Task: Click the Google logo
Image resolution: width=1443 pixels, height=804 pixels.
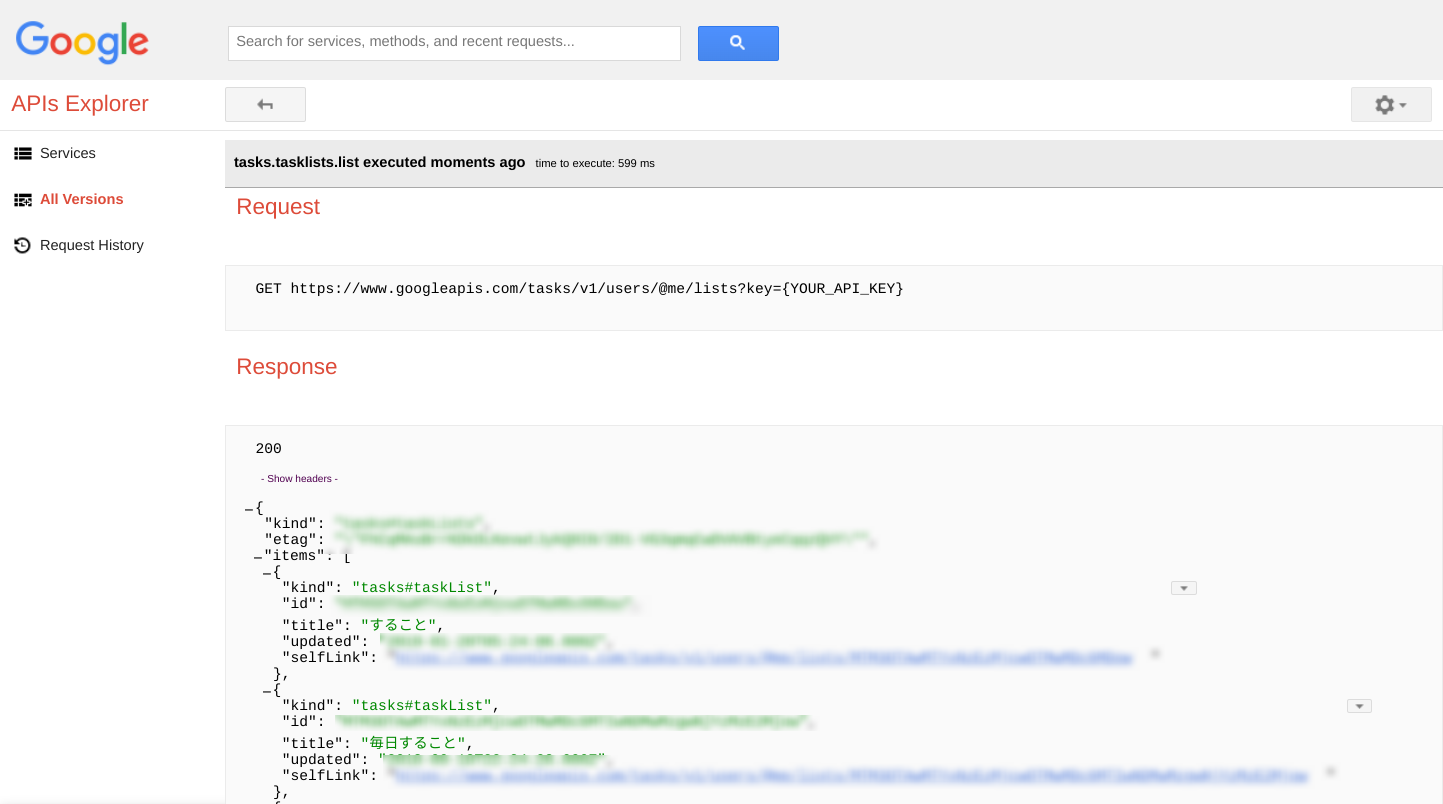Action: click(x=81, y=42)
